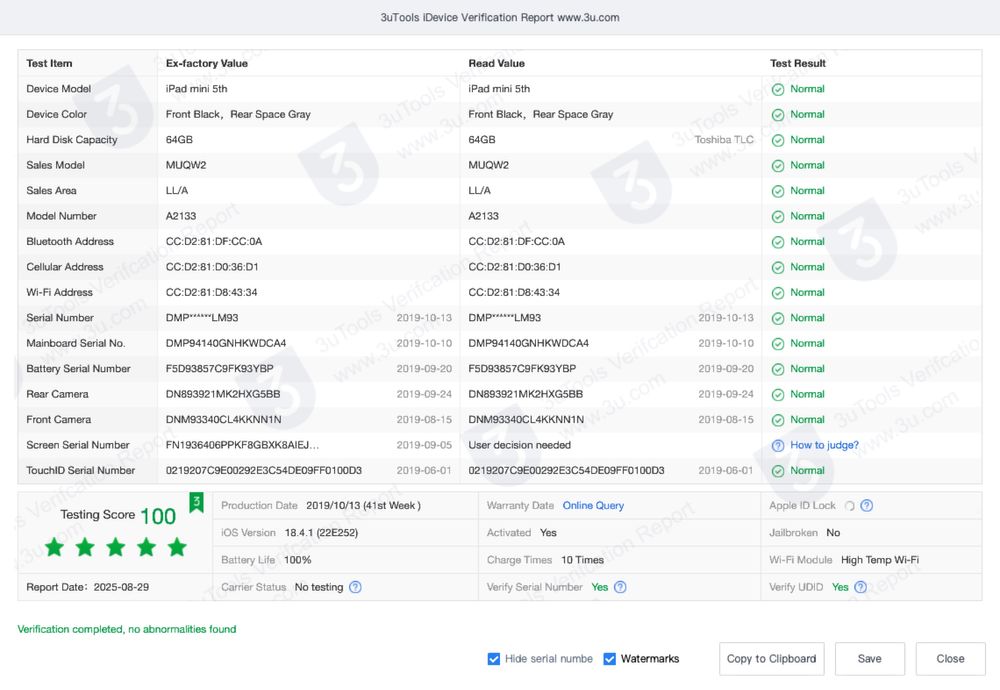The image size is (1000, 690).
Task: Click the Read Value column header
Action: (496, 64)
